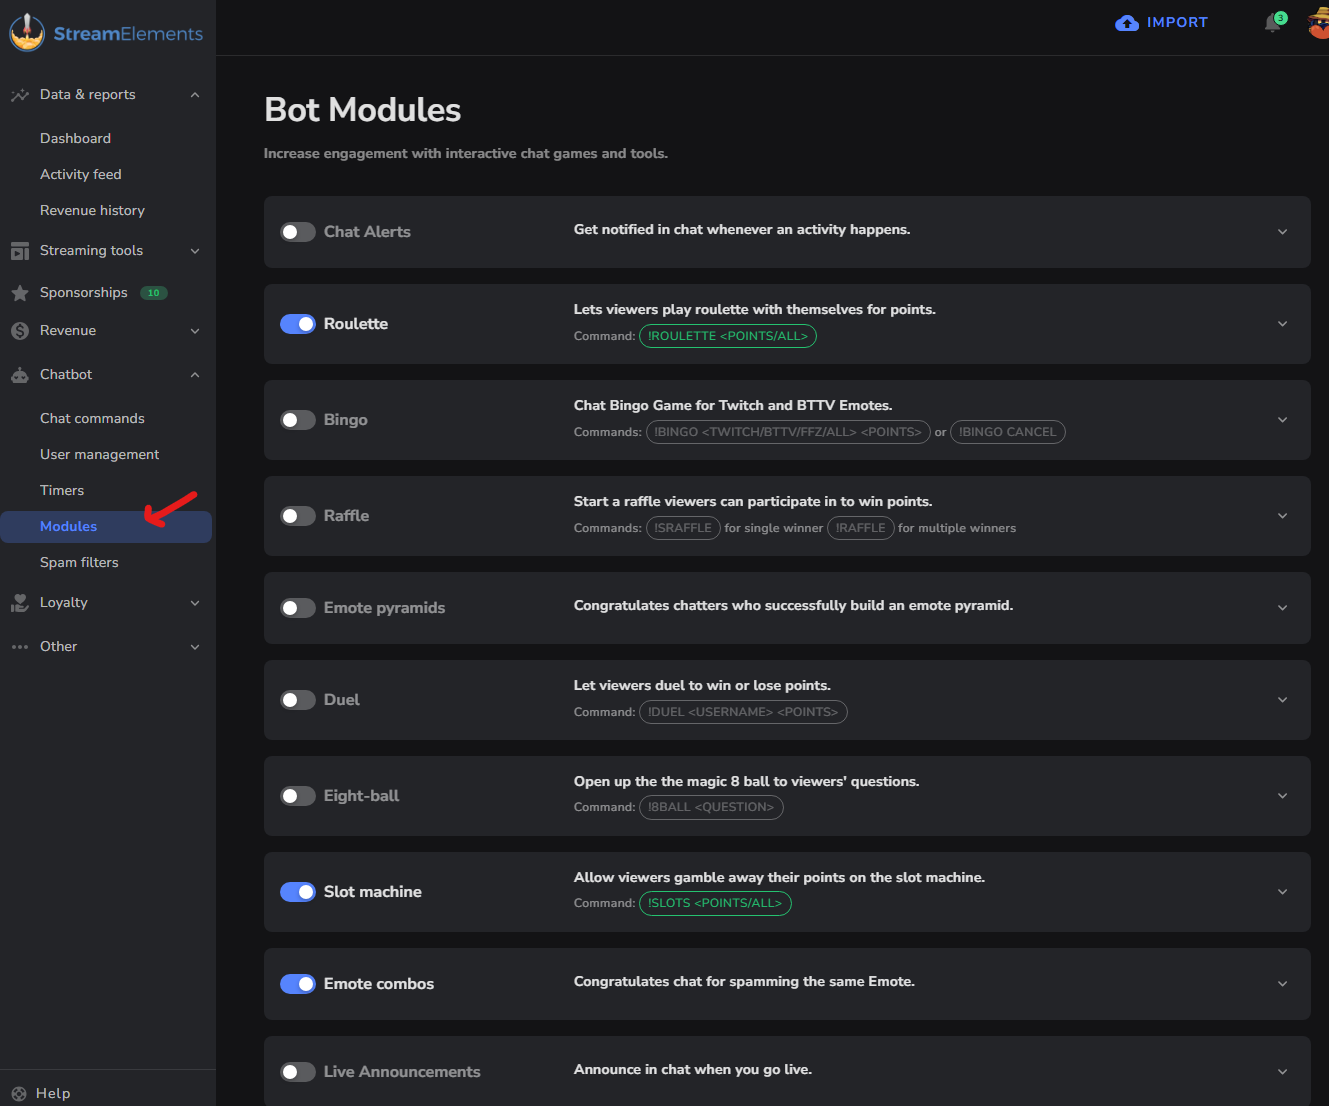
Task: Click the Sponsorships 10 badge
Action: (x=154, y=293)
